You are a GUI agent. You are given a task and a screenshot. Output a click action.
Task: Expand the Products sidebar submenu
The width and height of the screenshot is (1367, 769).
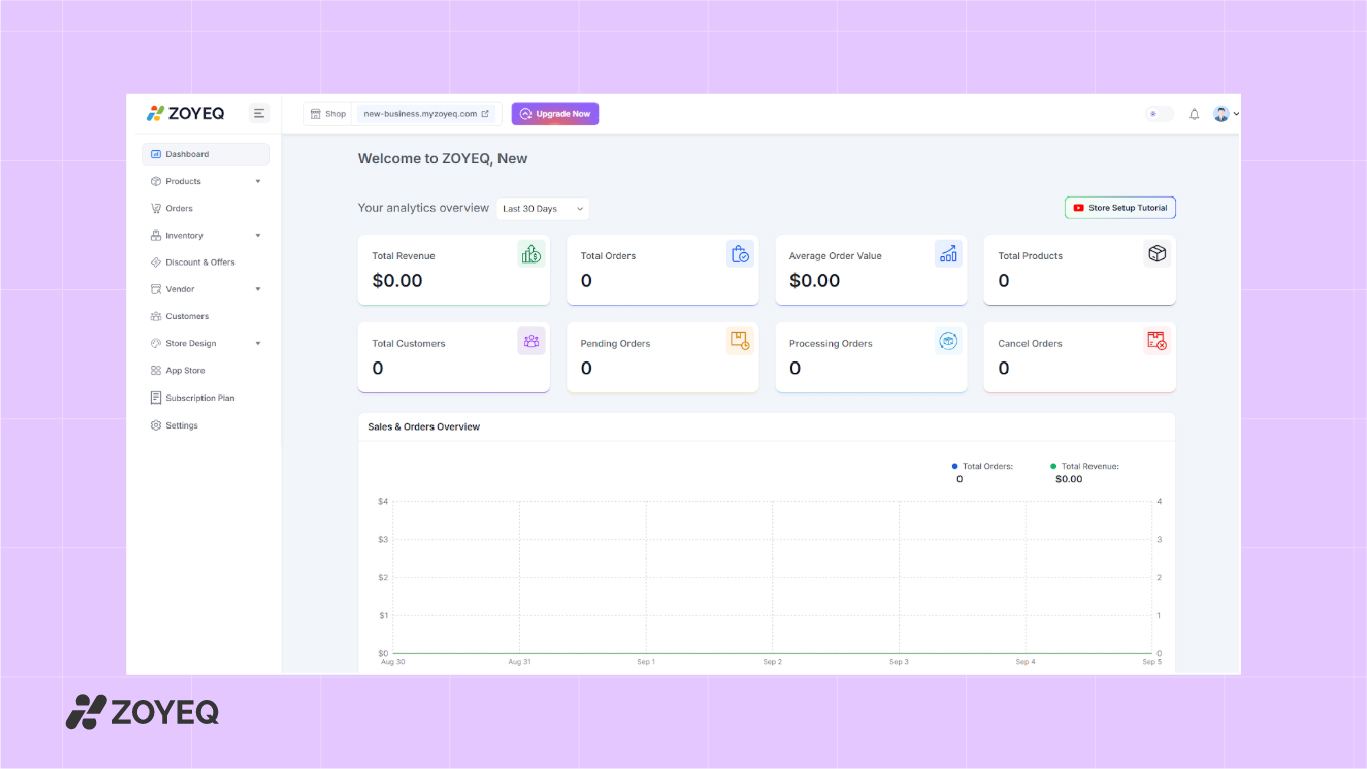click(257, 181)
